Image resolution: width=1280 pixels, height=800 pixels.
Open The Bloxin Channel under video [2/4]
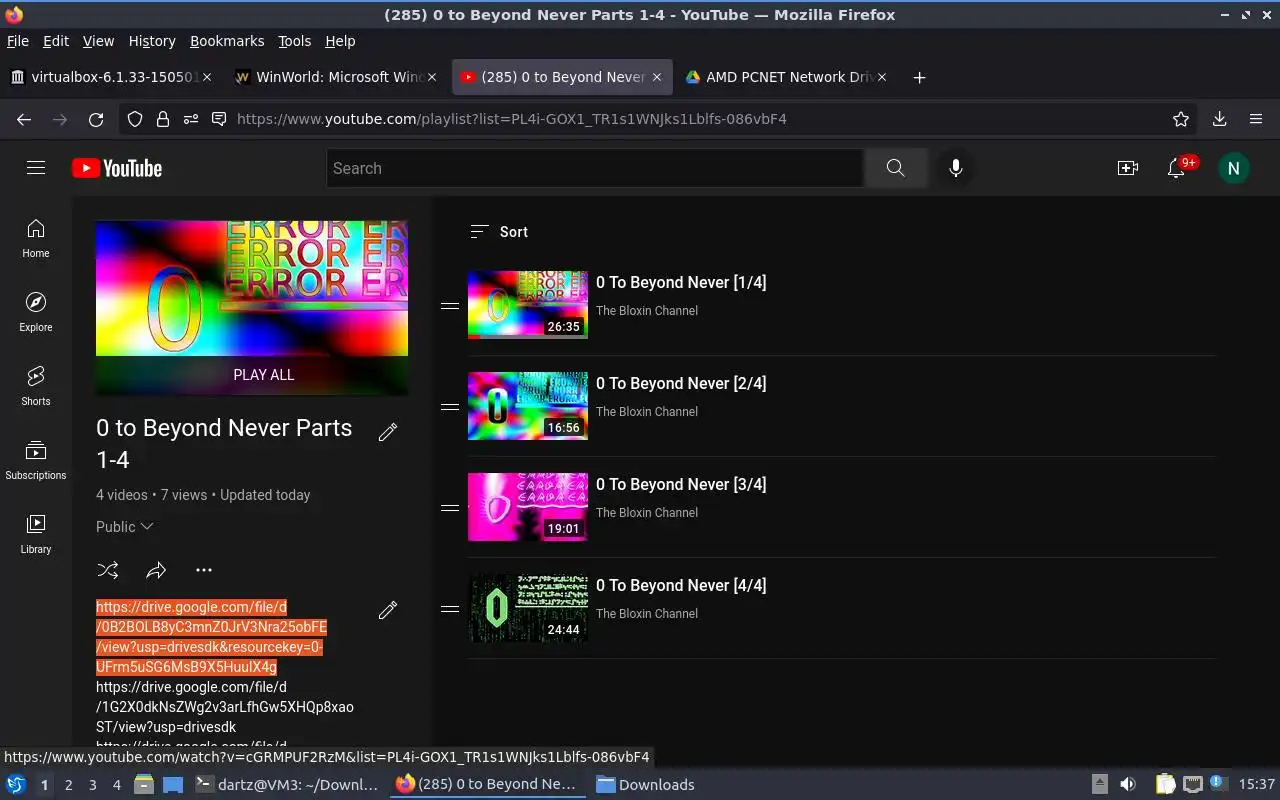(647, 412)
